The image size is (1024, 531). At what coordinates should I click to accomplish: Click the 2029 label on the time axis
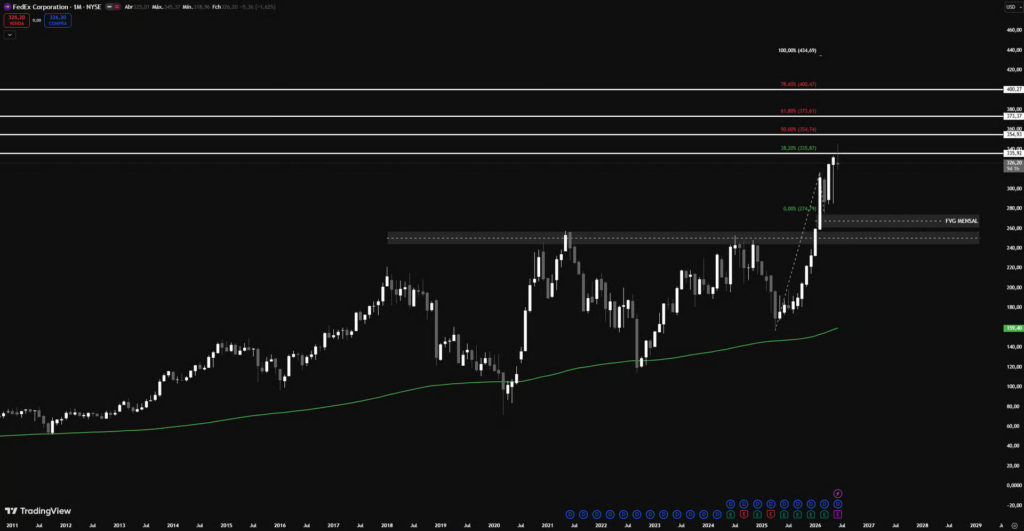pyautogui.click(x=975, y=525)
